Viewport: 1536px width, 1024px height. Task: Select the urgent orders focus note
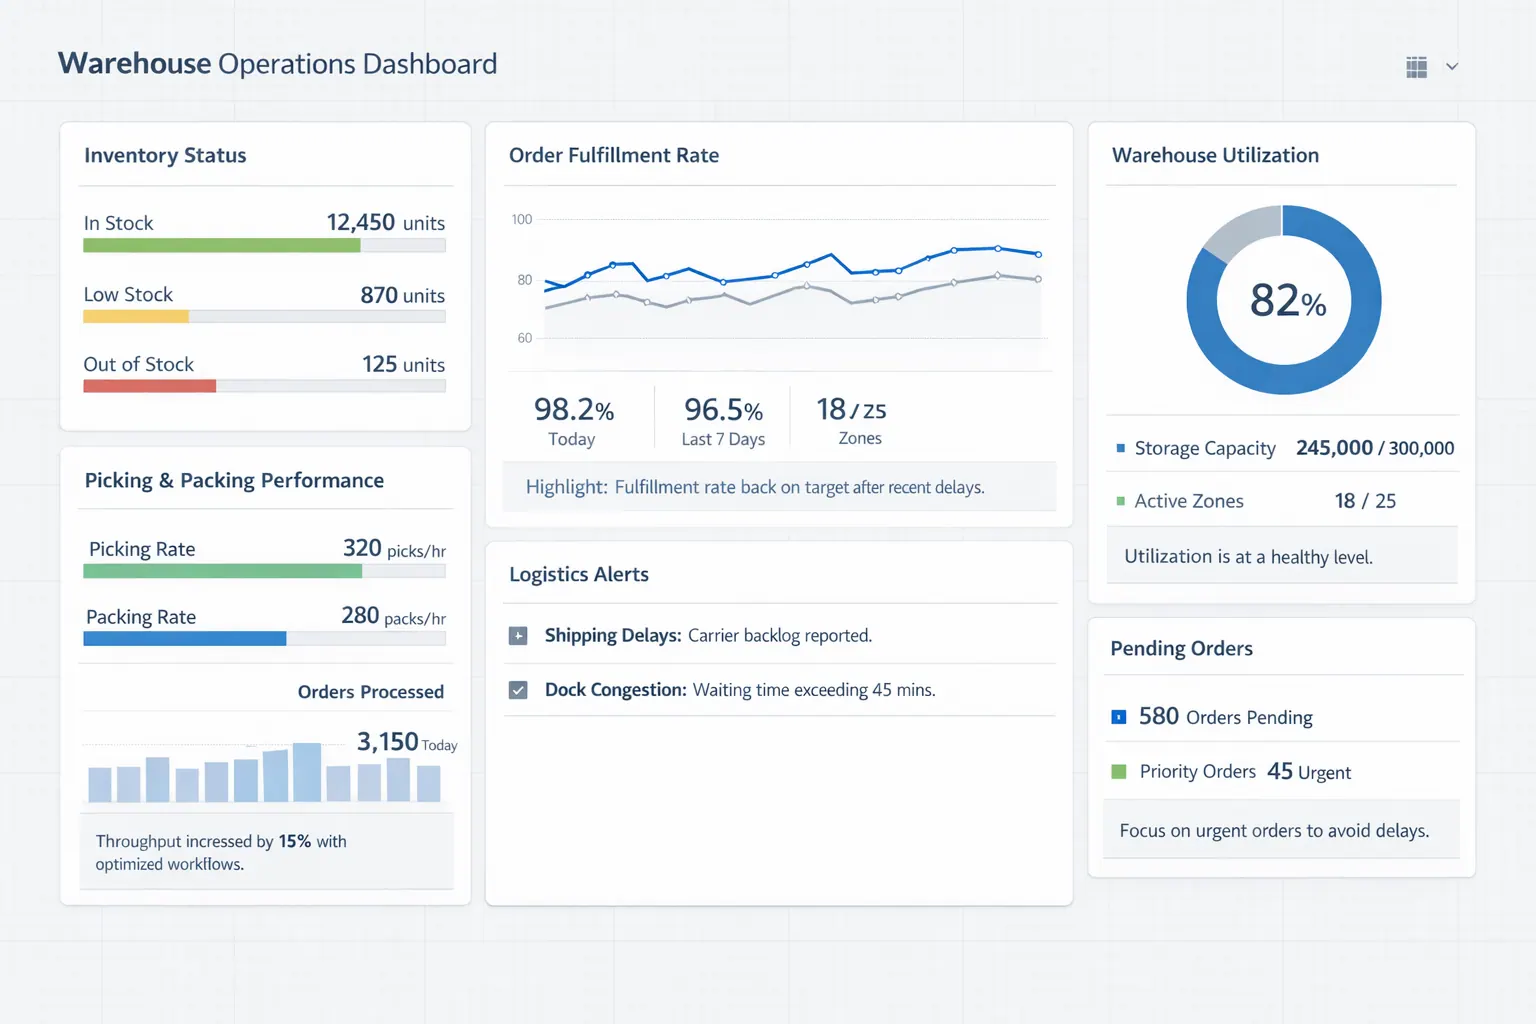1280,829
